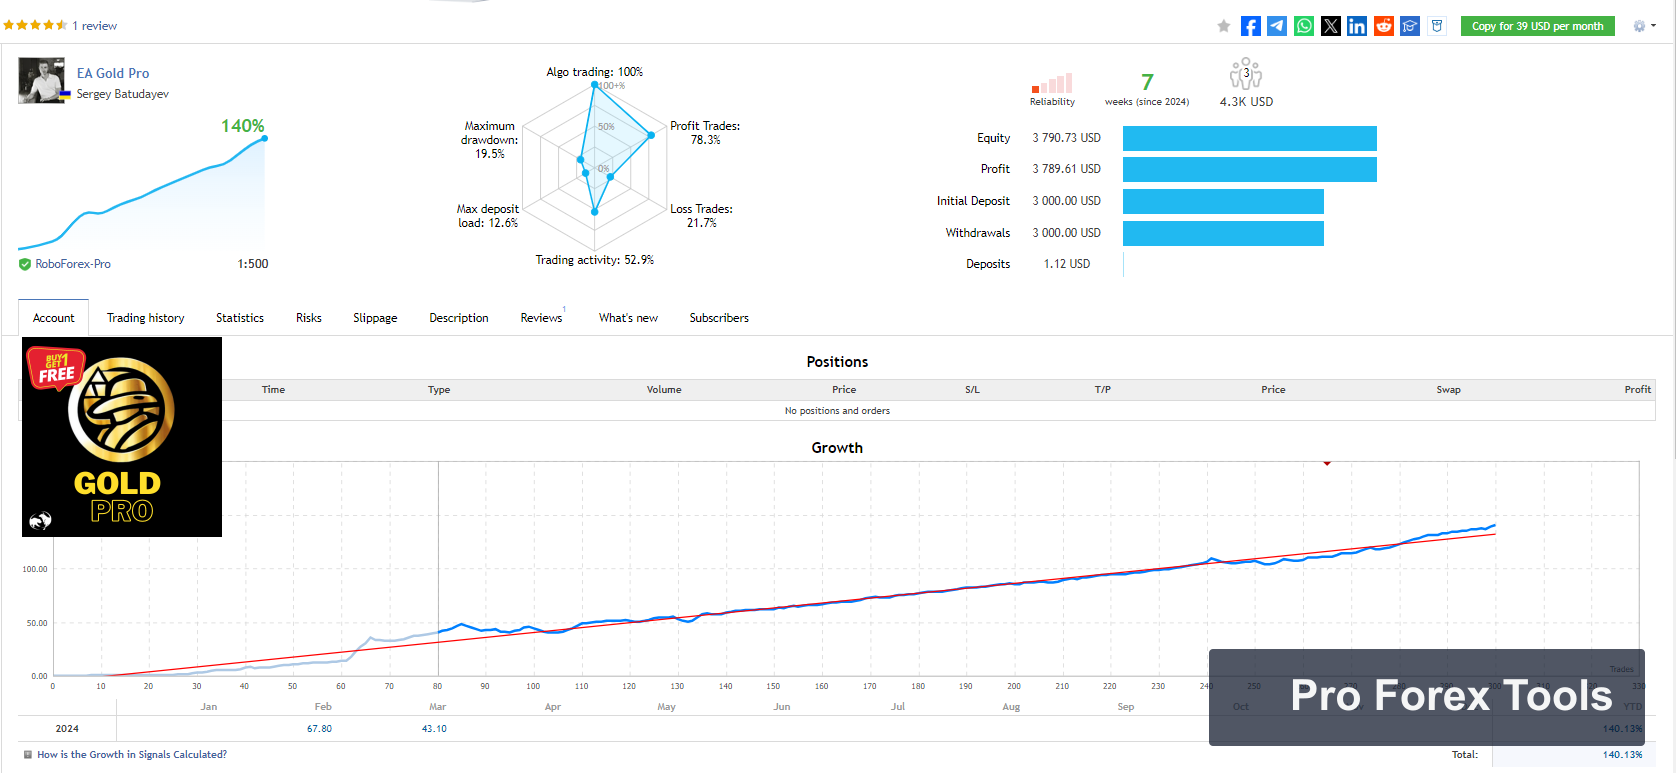Screen dimensions: 1676x773
Task: Switch to the Trading history tab
Action: tap(146, 318)
